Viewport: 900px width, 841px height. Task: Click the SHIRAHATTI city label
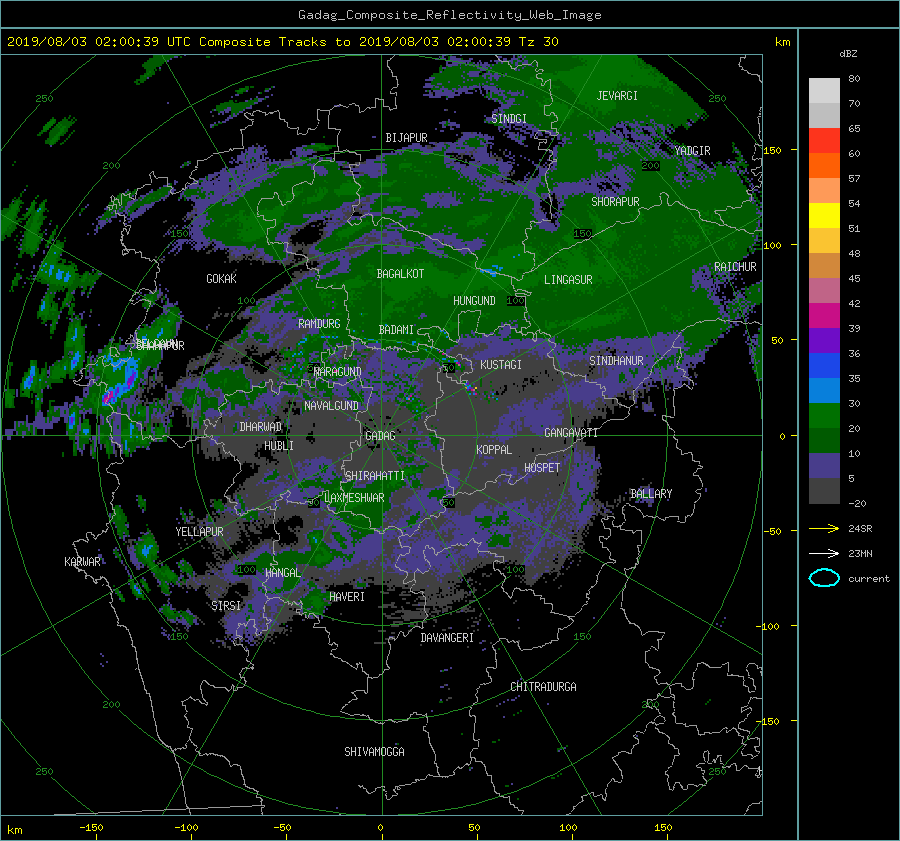pos(375,476)
